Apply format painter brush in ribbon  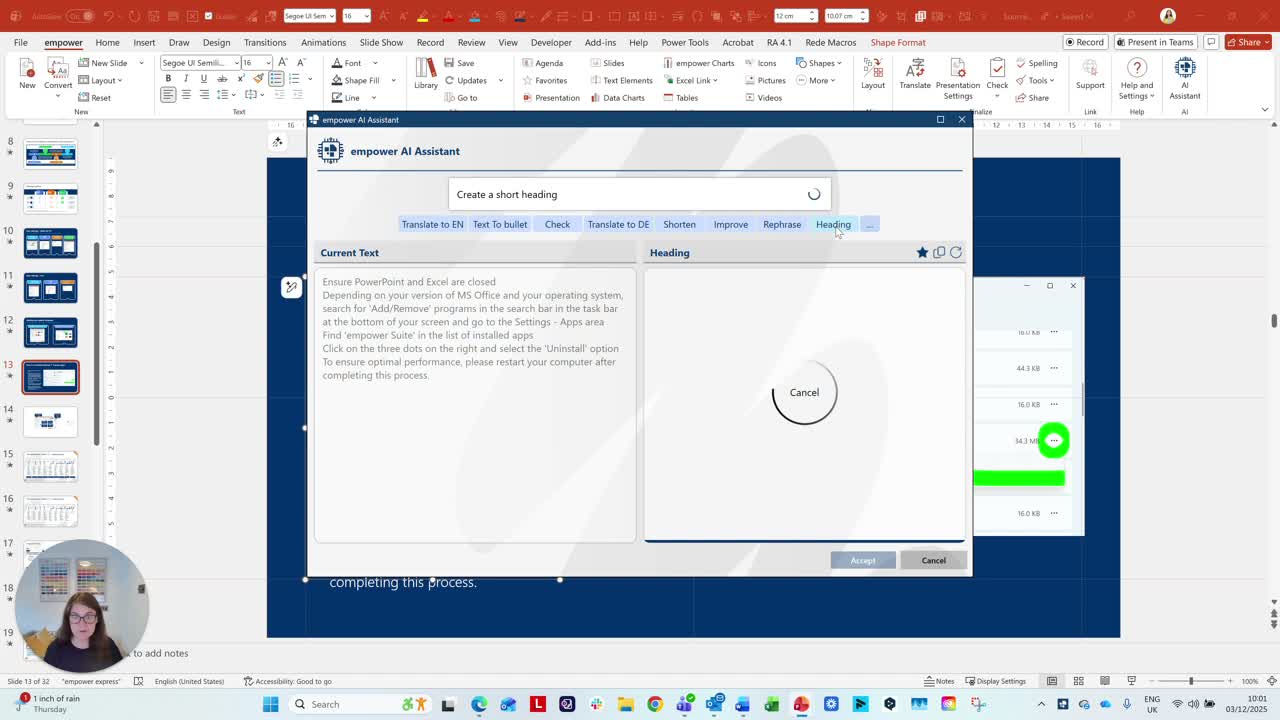[258, 79]
